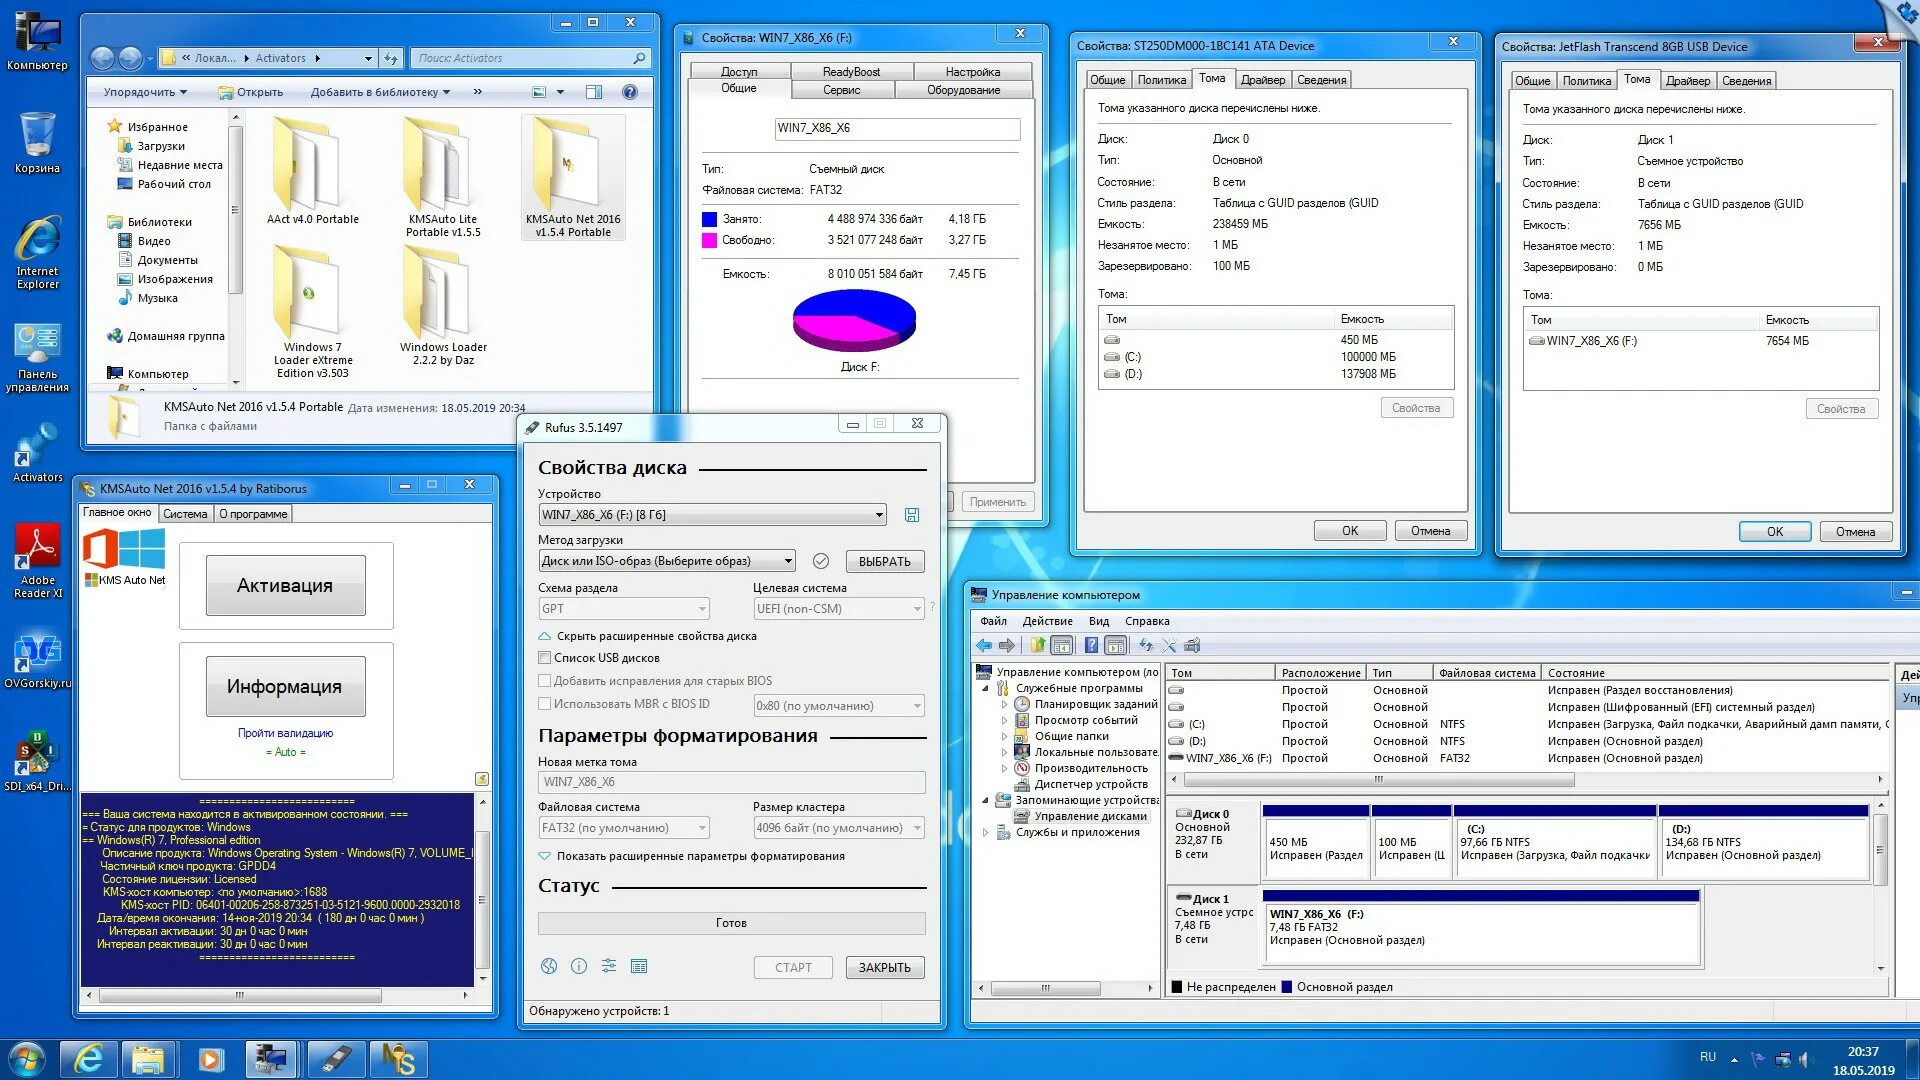The width and height of the screenshot is (1920, 1080).
Task: Open the 'Действие' menu in Computer Management
Action: click(1047, 621)
